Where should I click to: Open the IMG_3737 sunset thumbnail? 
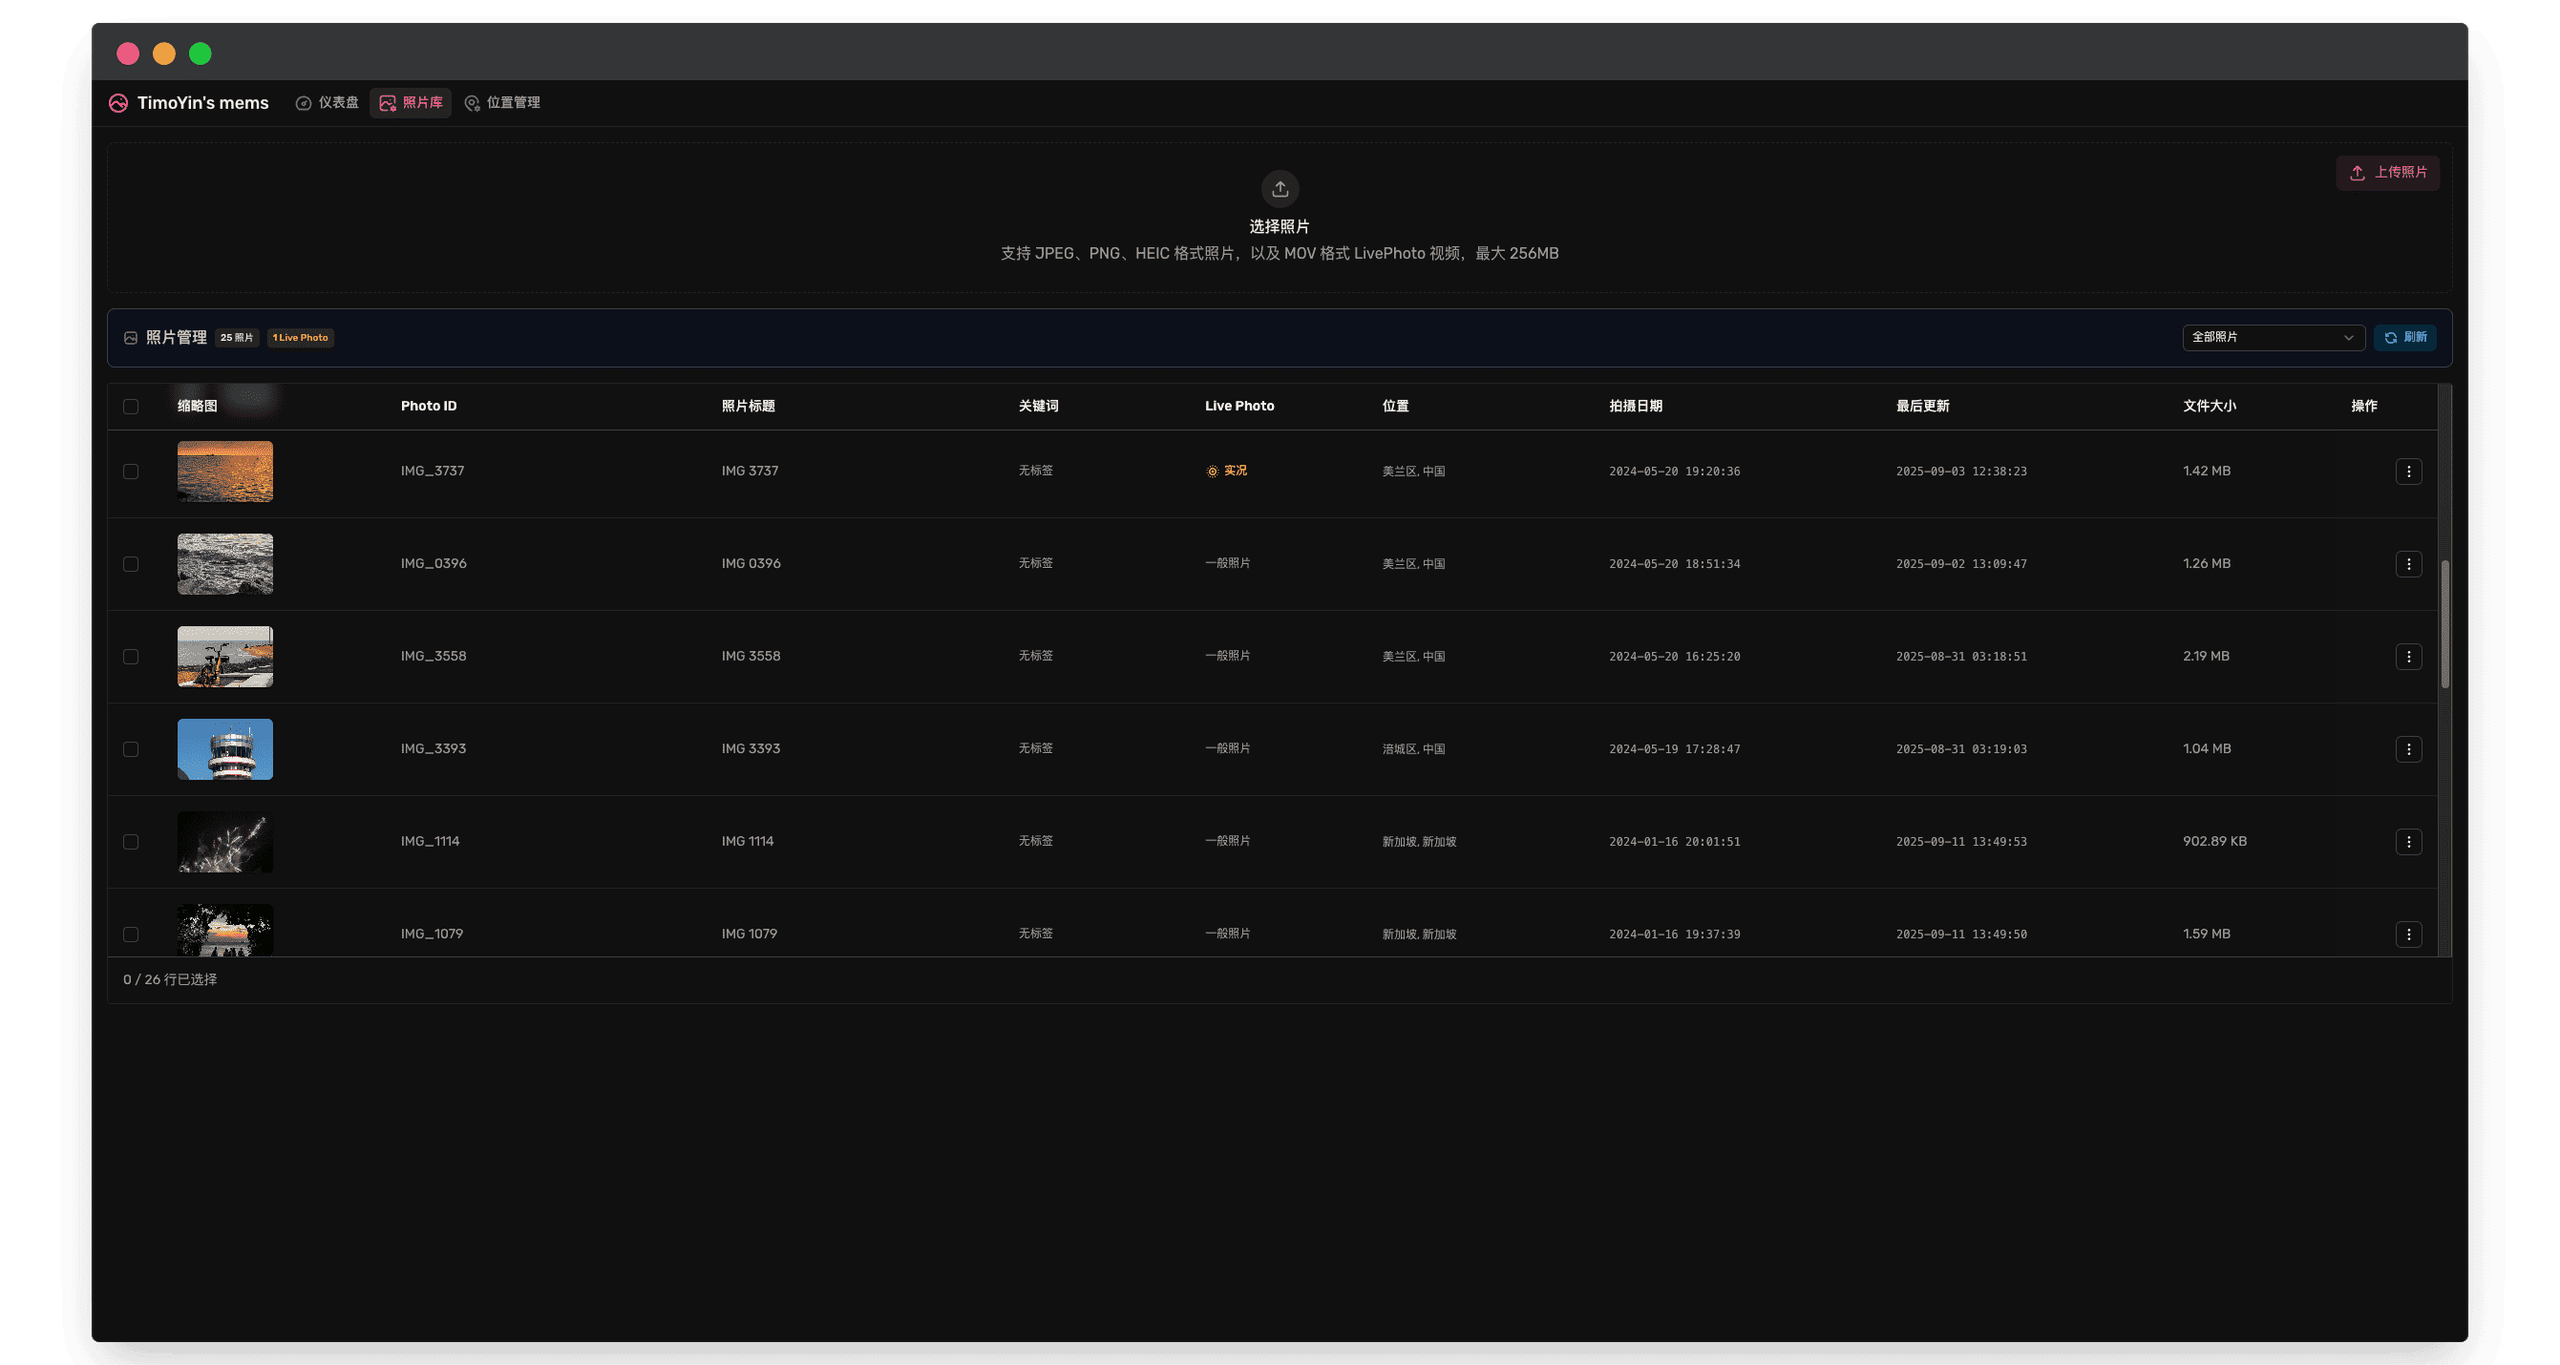pos(225,471)
